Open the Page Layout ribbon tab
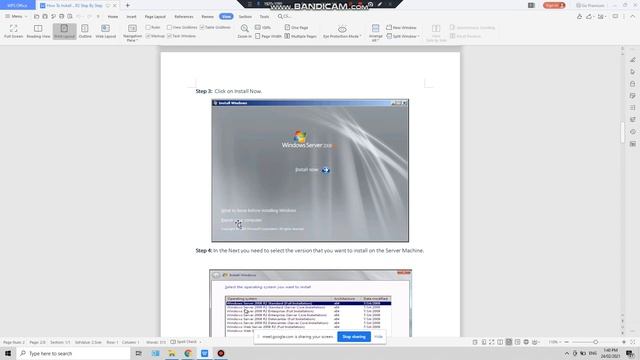Viewport: 640px width, 360px height. tap(155, 17)
